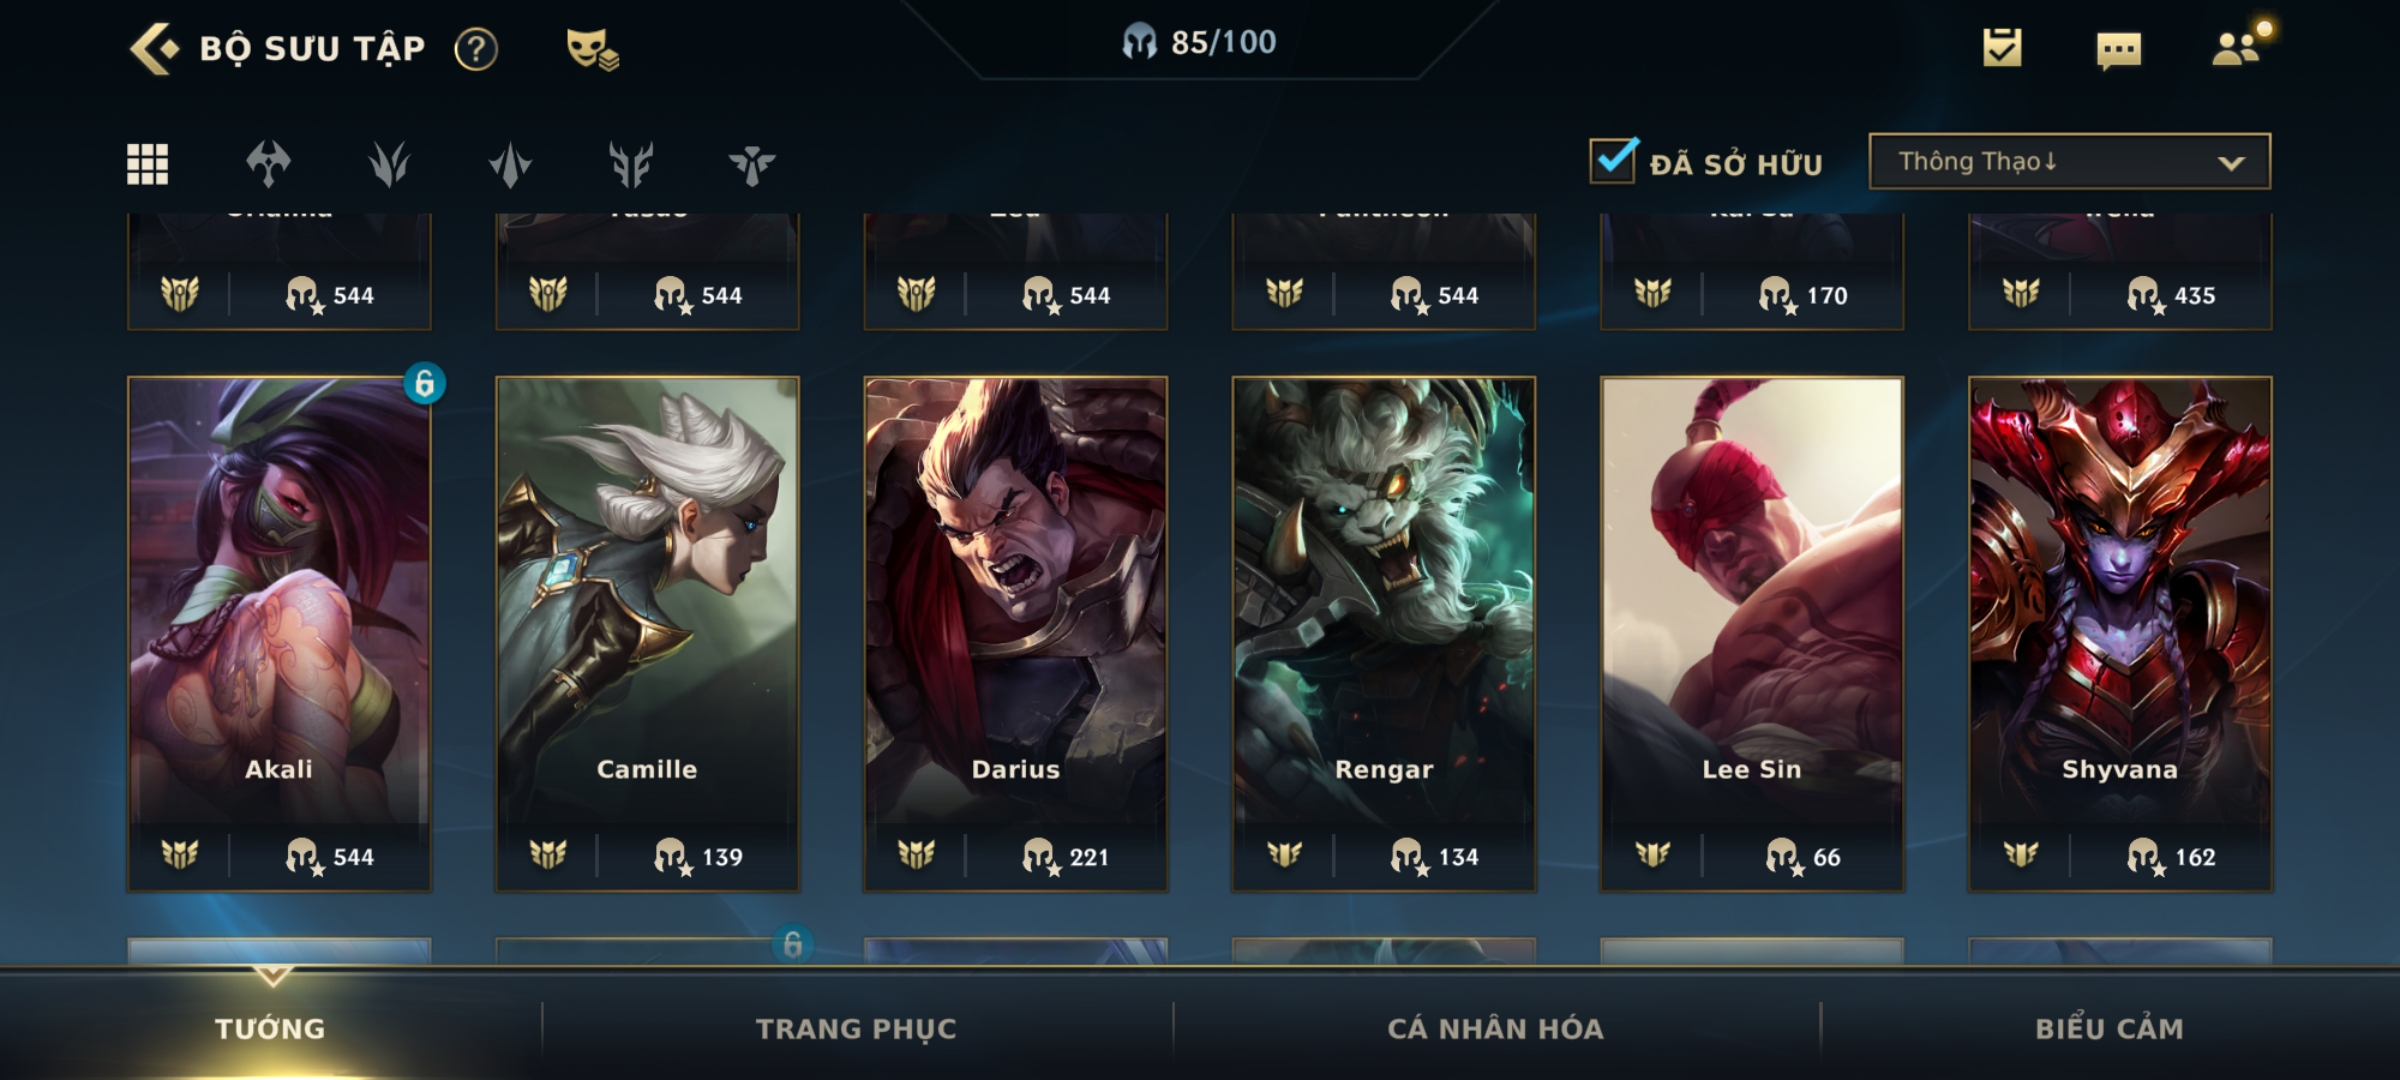The height and width of the screenshot is (1080, 2400).
Task: Switch to the CÁ NHÂN HÓA tab
Action: click(x=1496, y=1028)
